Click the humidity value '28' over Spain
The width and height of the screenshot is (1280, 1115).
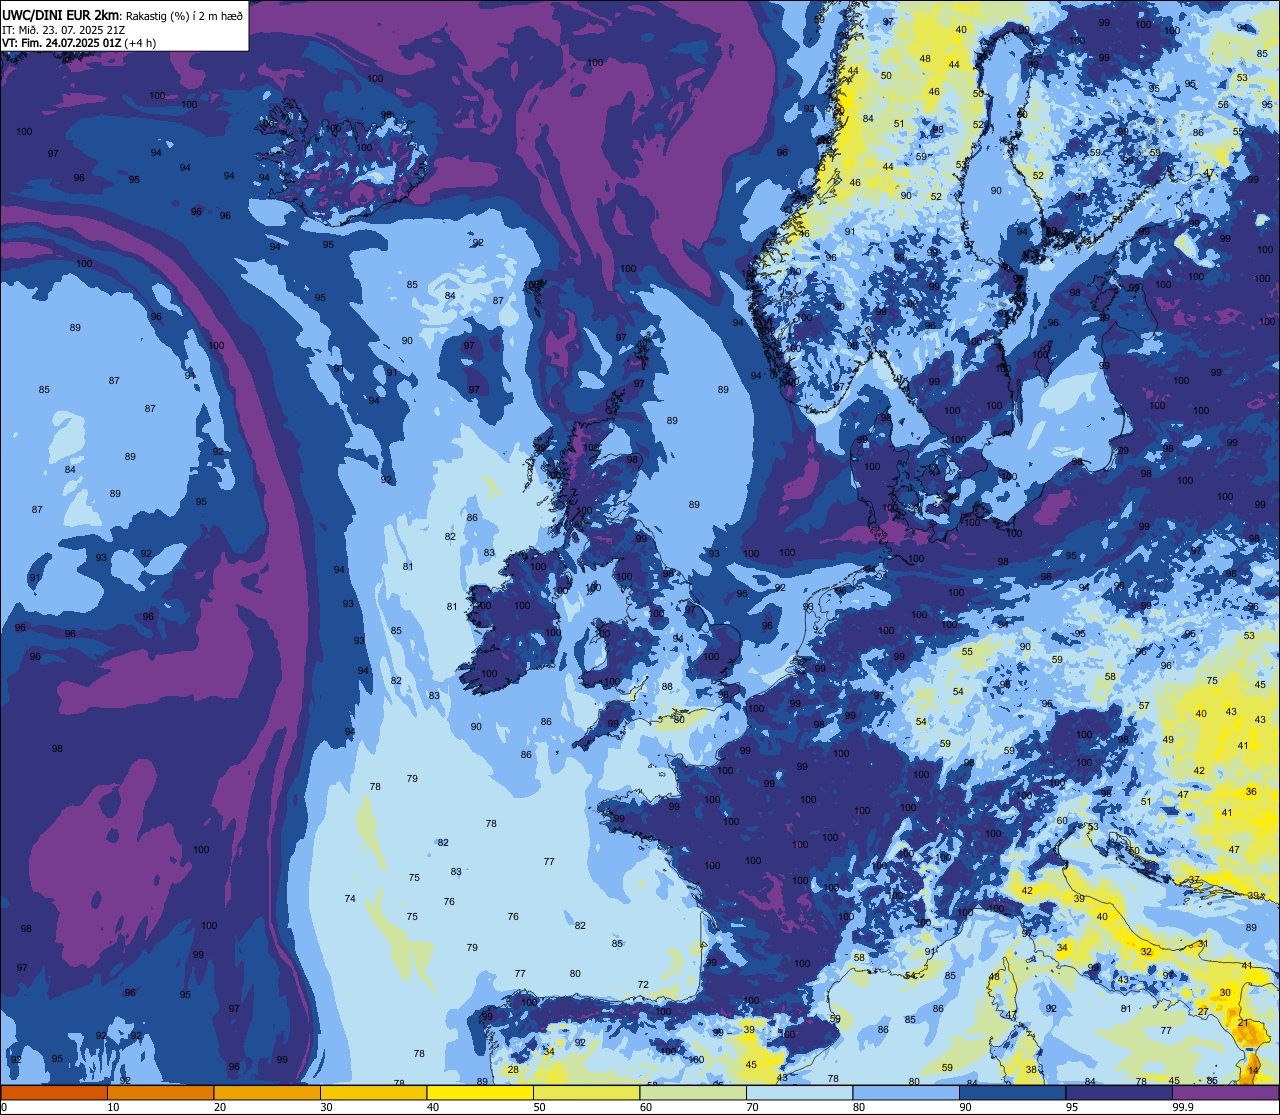coord(513,1070)
